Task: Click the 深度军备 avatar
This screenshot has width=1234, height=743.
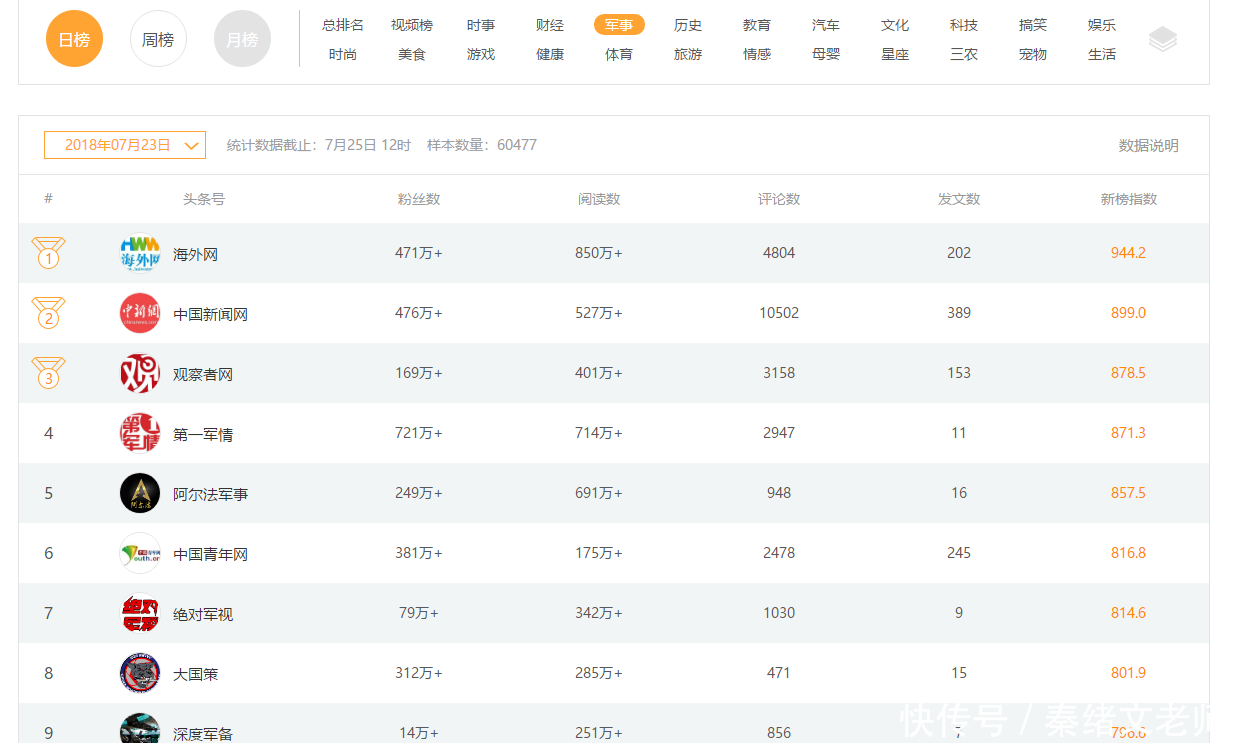Action: click(140, 728)
